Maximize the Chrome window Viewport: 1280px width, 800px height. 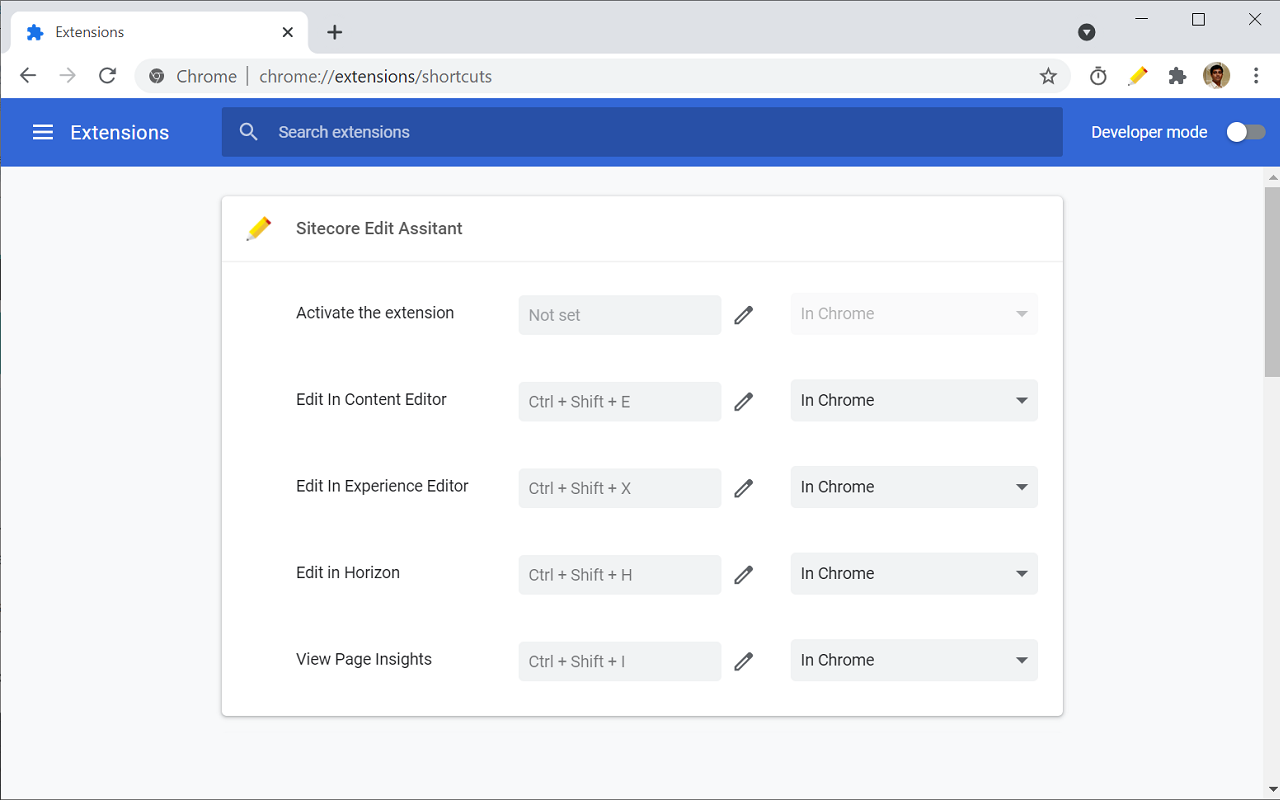[1198, 19]
